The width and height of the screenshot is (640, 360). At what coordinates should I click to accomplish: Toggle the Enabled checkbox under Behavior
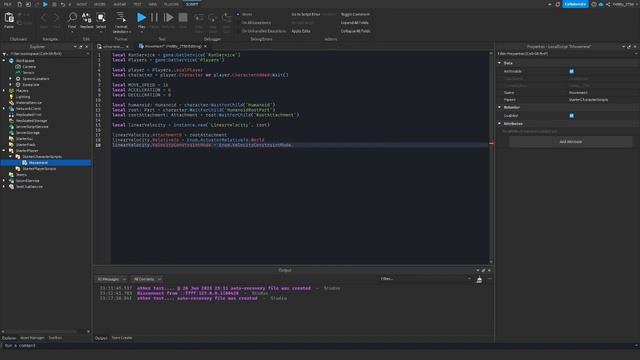click(x=571, y=116)
